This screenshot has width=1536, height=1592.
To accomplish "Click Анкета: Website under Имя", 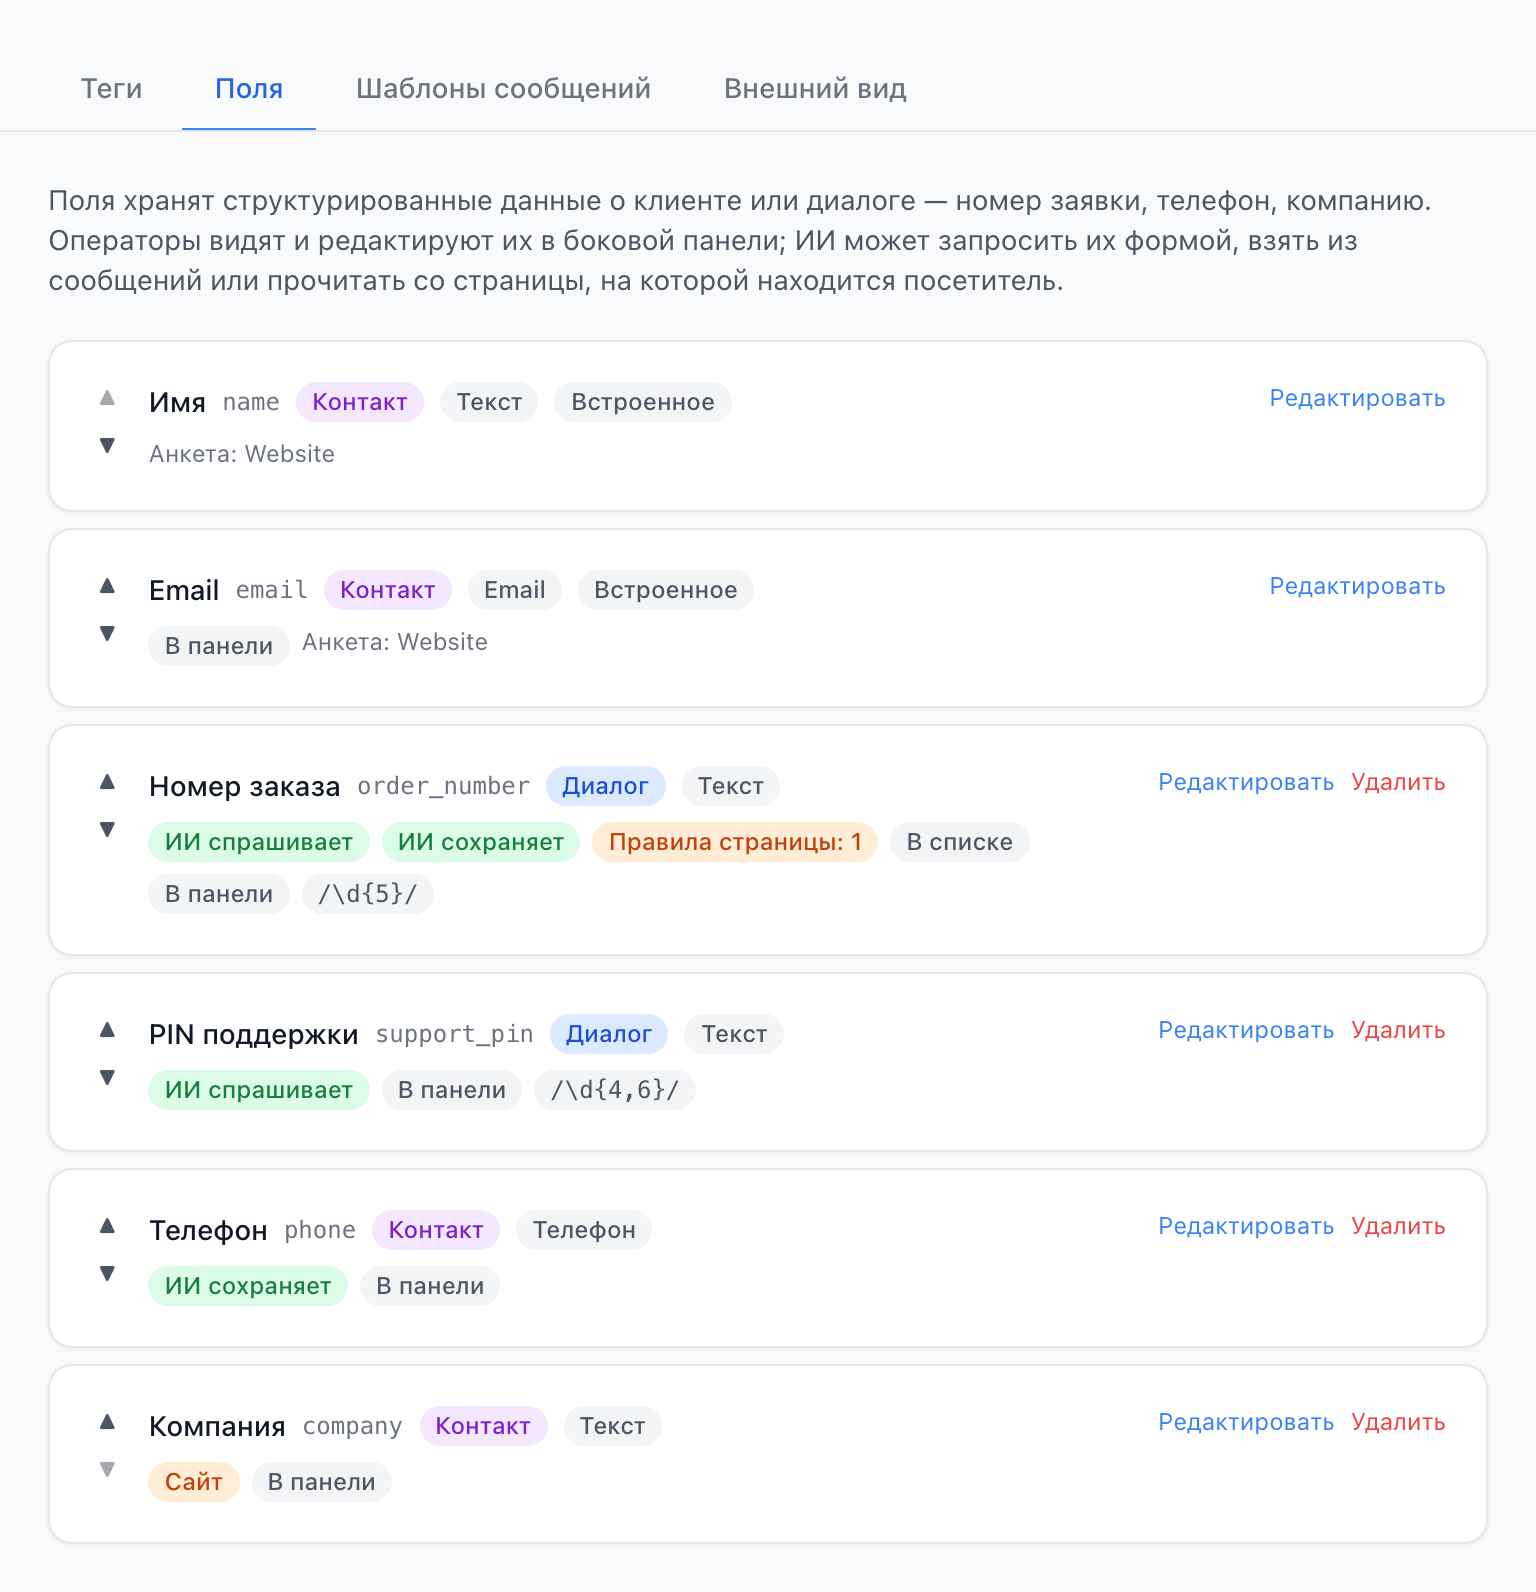I will pos(242,454).
